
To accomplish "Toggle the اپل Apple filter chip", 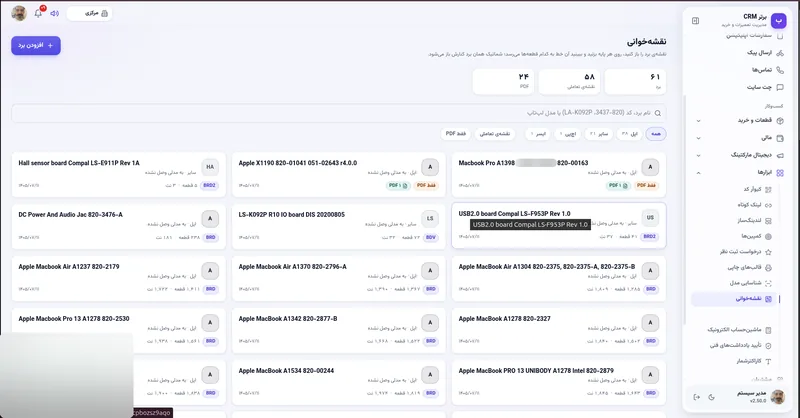I will coord(630,134).
